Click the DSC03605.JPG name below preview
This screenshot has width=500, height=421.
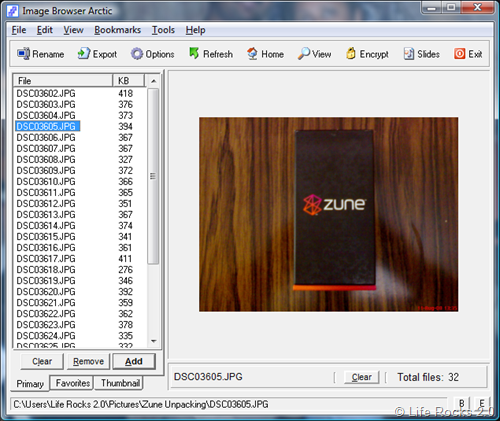coord(208,377)
